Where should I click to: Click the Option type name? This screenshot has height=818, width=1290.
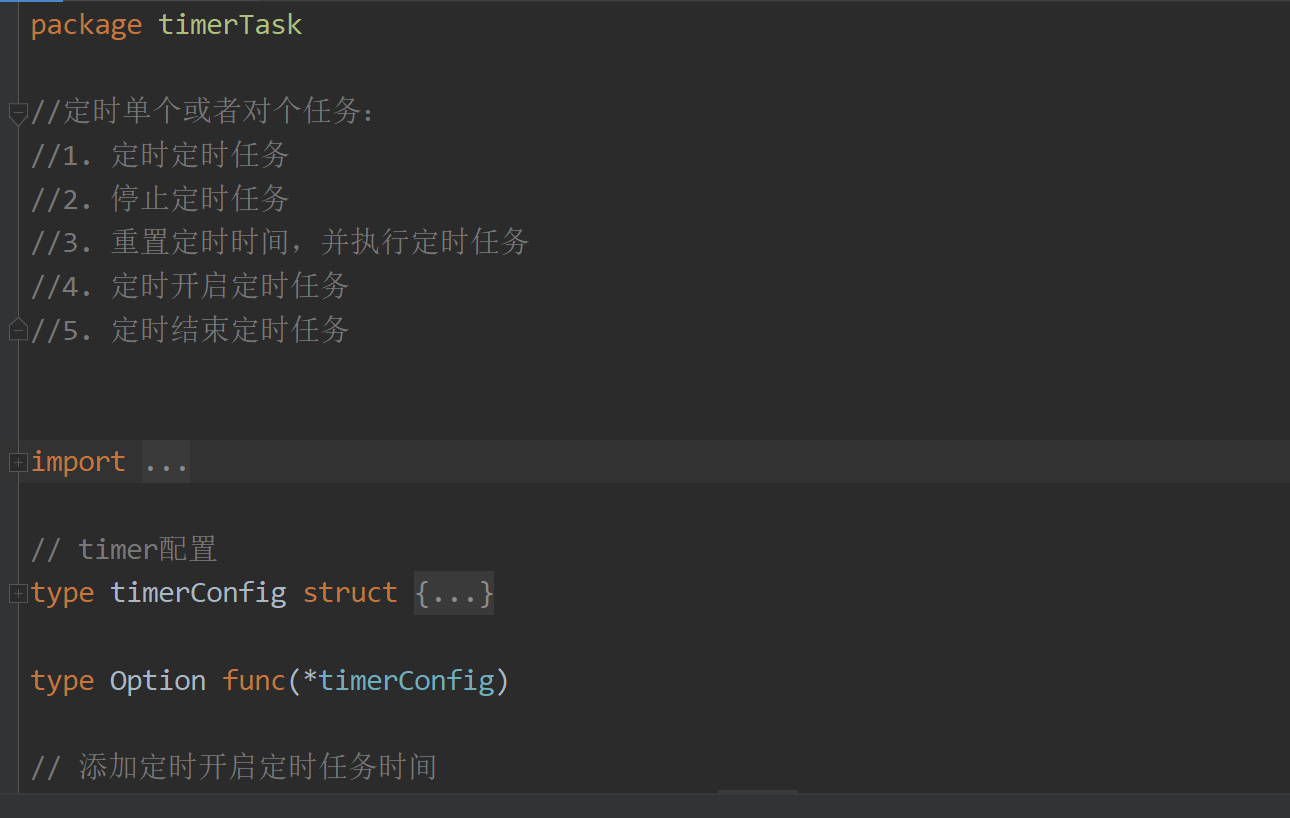(158, 681)
